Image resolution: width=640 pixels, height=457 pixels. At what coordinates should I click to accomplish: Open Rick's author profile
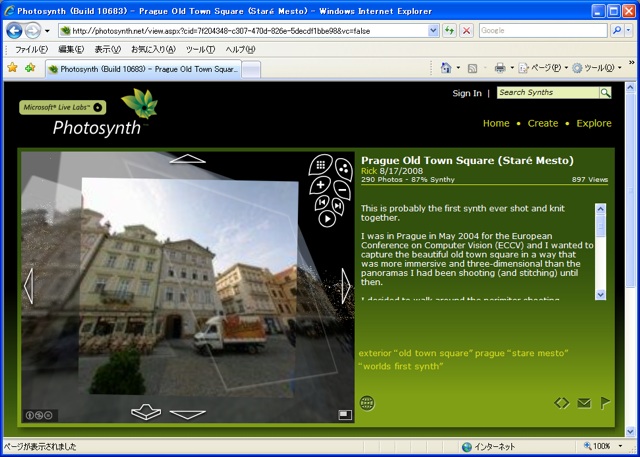click(x=369, y=171)
